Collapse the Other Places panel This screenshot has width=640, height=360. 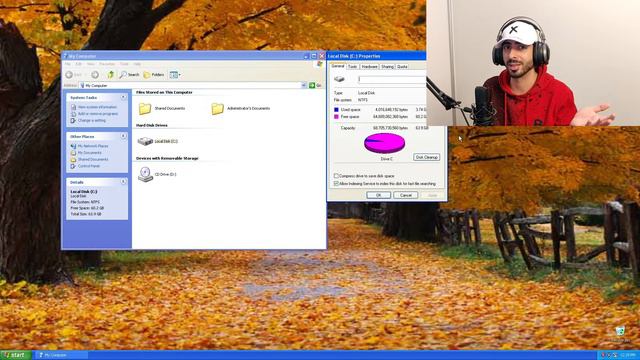click(123, 136)
